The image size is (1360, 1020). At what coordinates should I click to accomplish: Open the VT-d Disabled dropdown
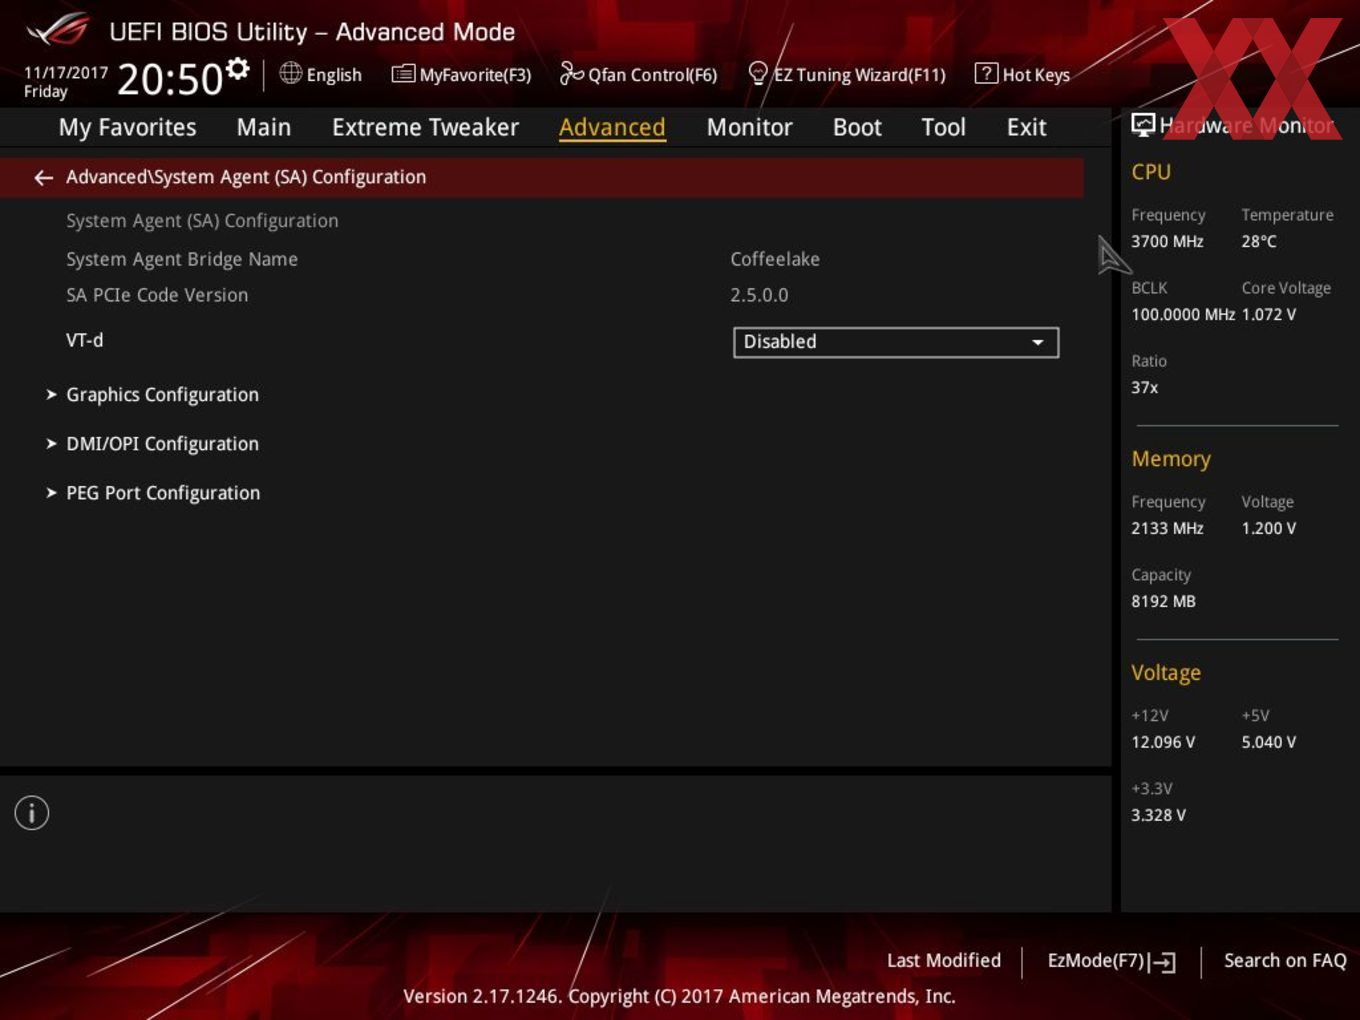coord(895,342)
